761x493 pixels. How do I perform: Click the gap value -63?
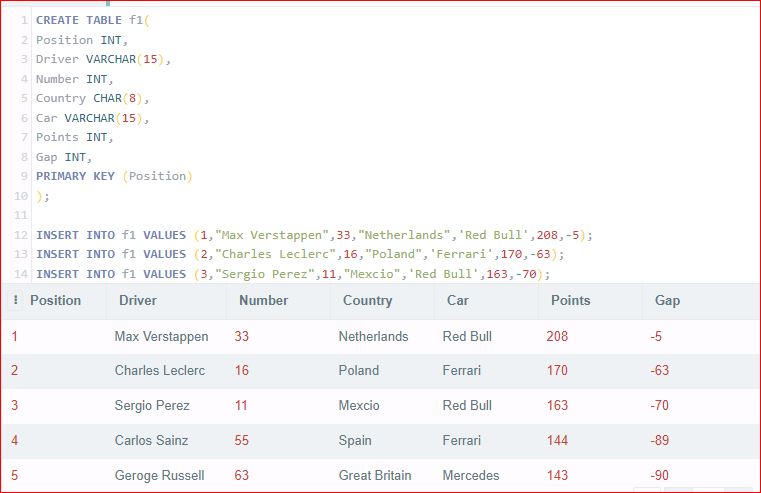660,370
